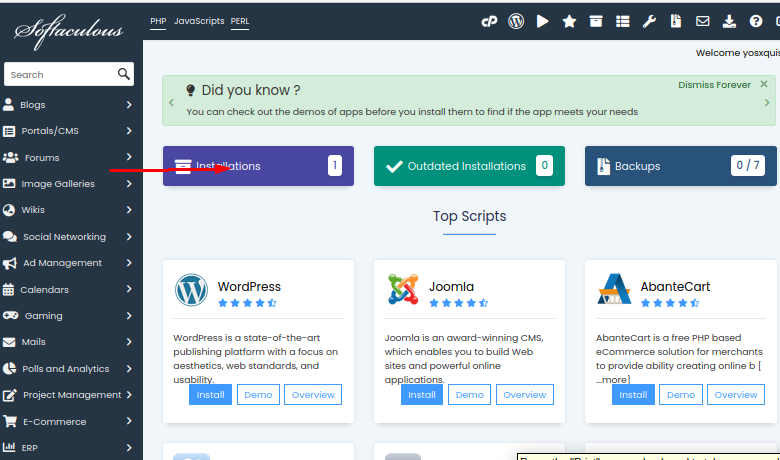Screen dimensions: 780x460
Task: Open the WordPress manager icon in top bar
Action: tap(516, 21)
